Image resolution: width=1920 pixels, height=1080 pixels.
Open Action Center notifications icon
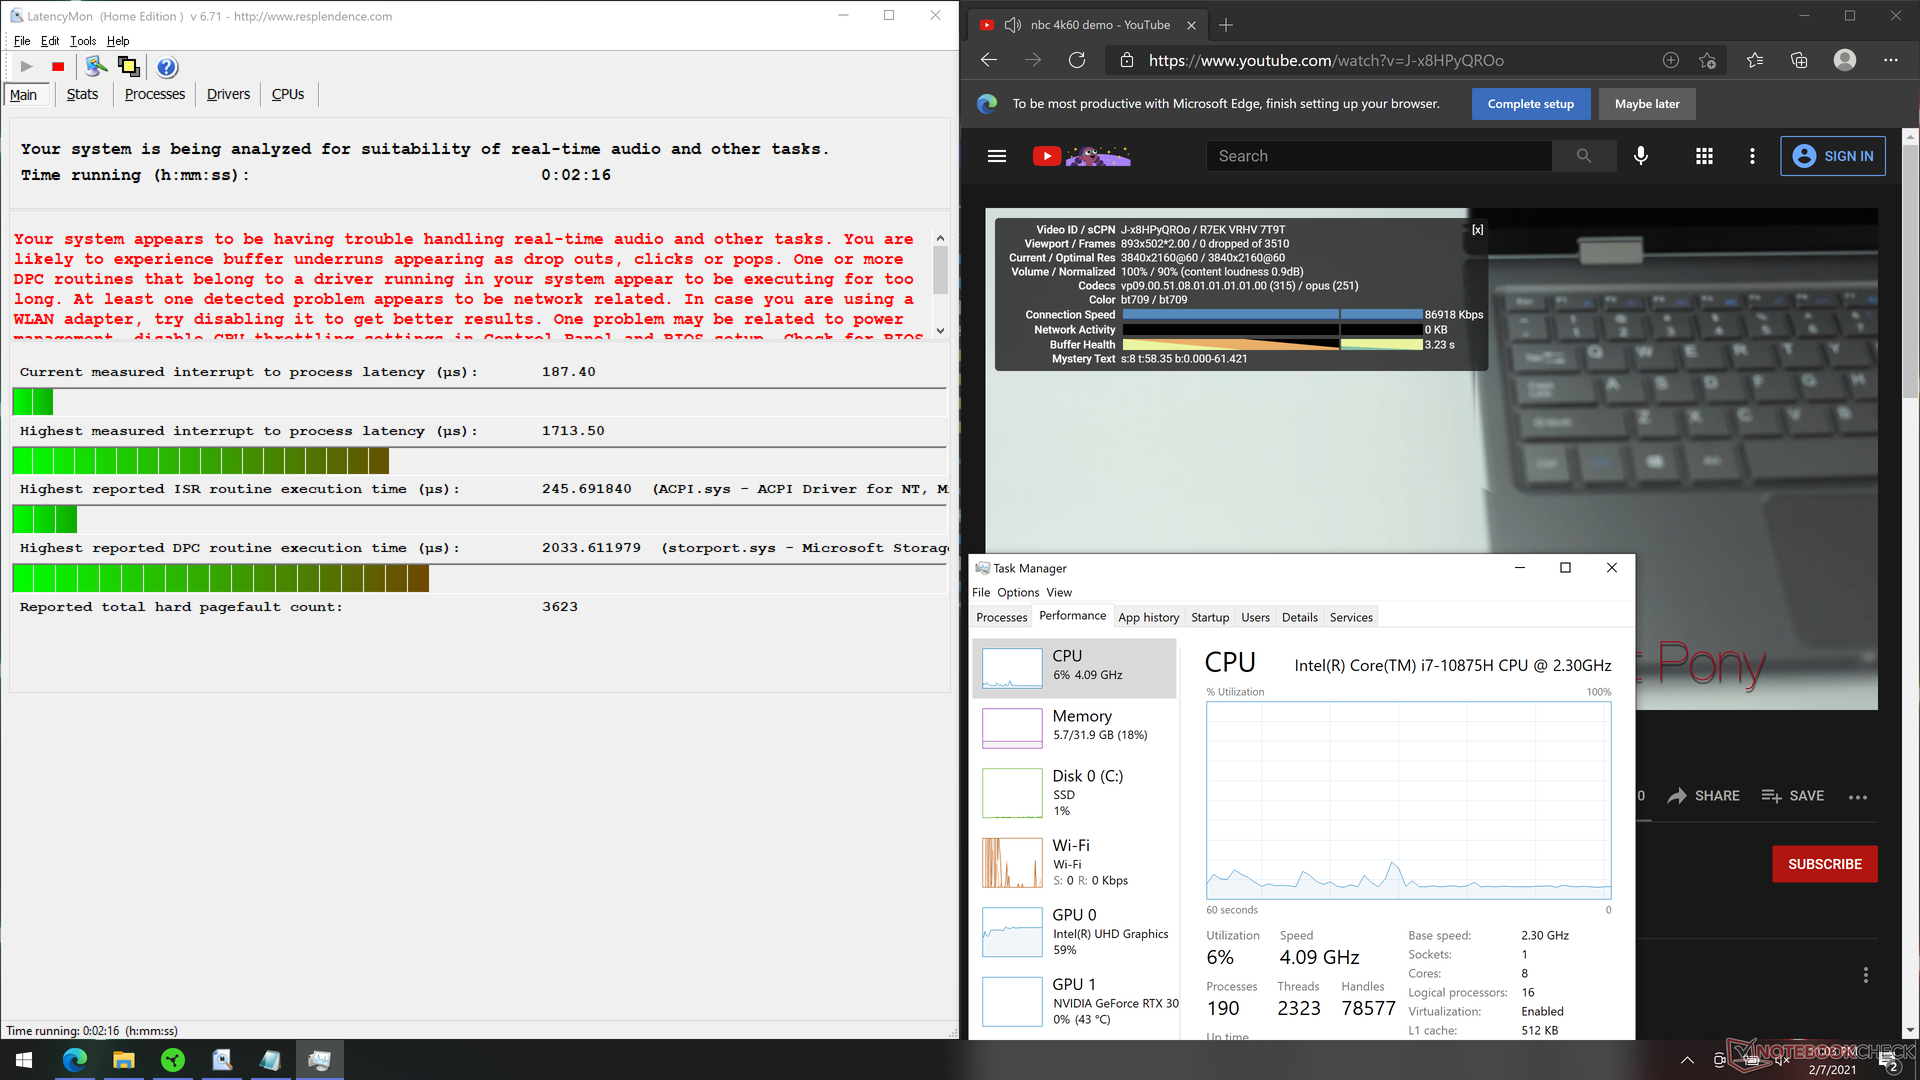click(1889, 1062)
